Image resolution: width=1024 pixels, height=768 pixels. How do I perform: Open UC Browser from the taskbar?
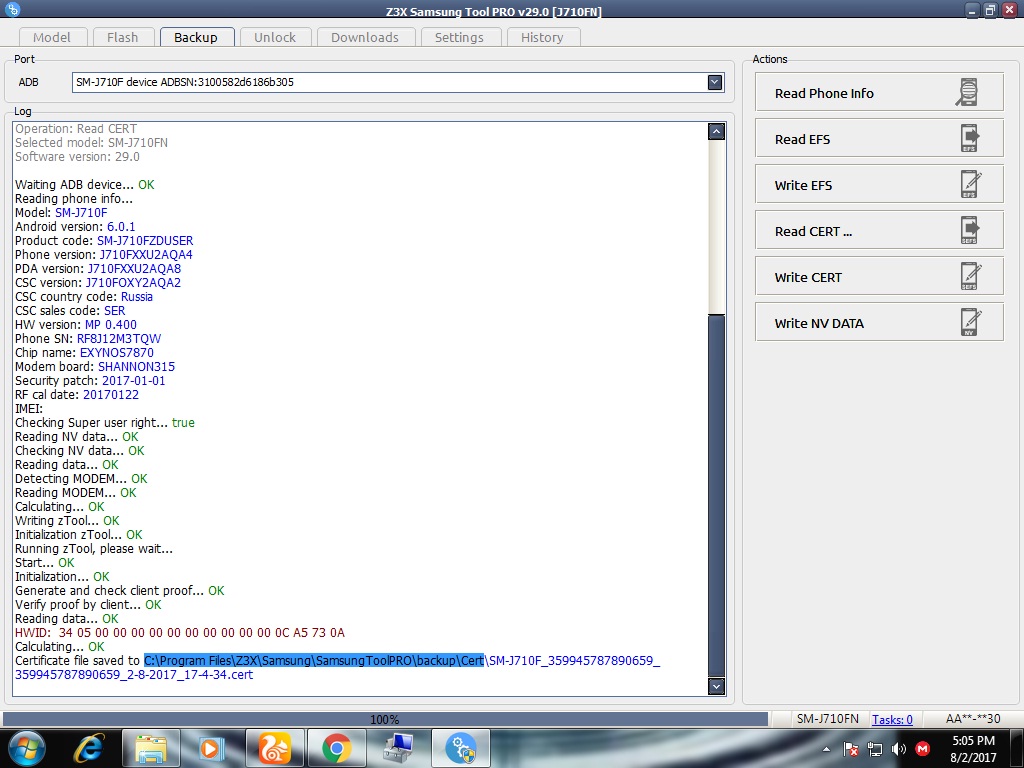click(x=274, y=748)
